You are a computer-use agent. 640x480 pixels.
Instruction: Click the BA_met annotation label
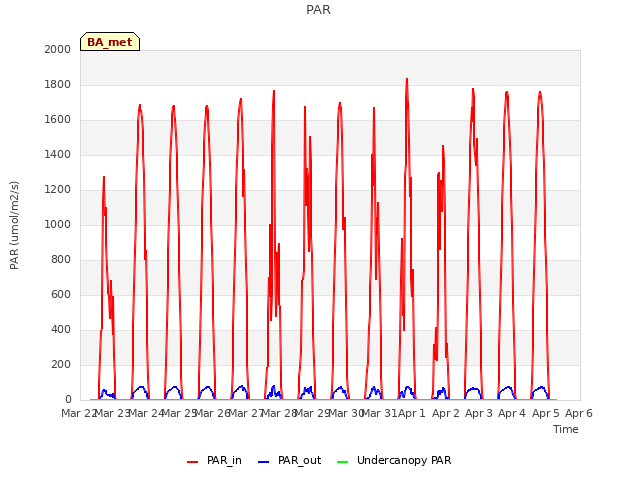110,42
